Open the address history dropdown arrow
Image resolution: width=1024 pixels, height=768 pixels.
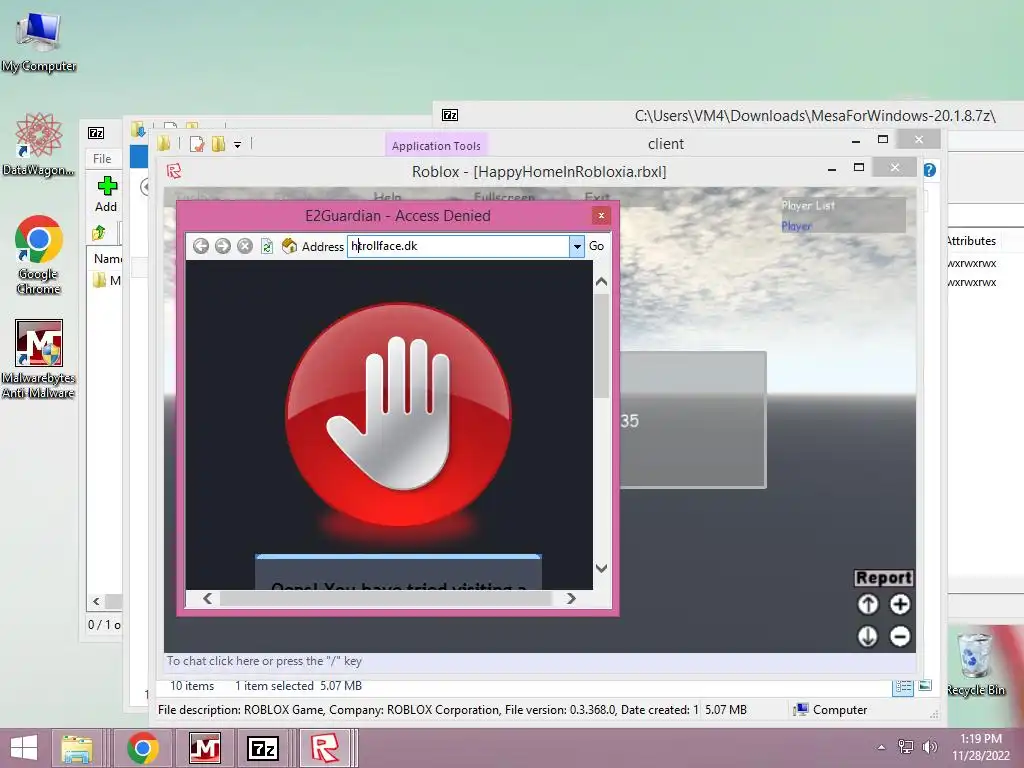(577, 246)
